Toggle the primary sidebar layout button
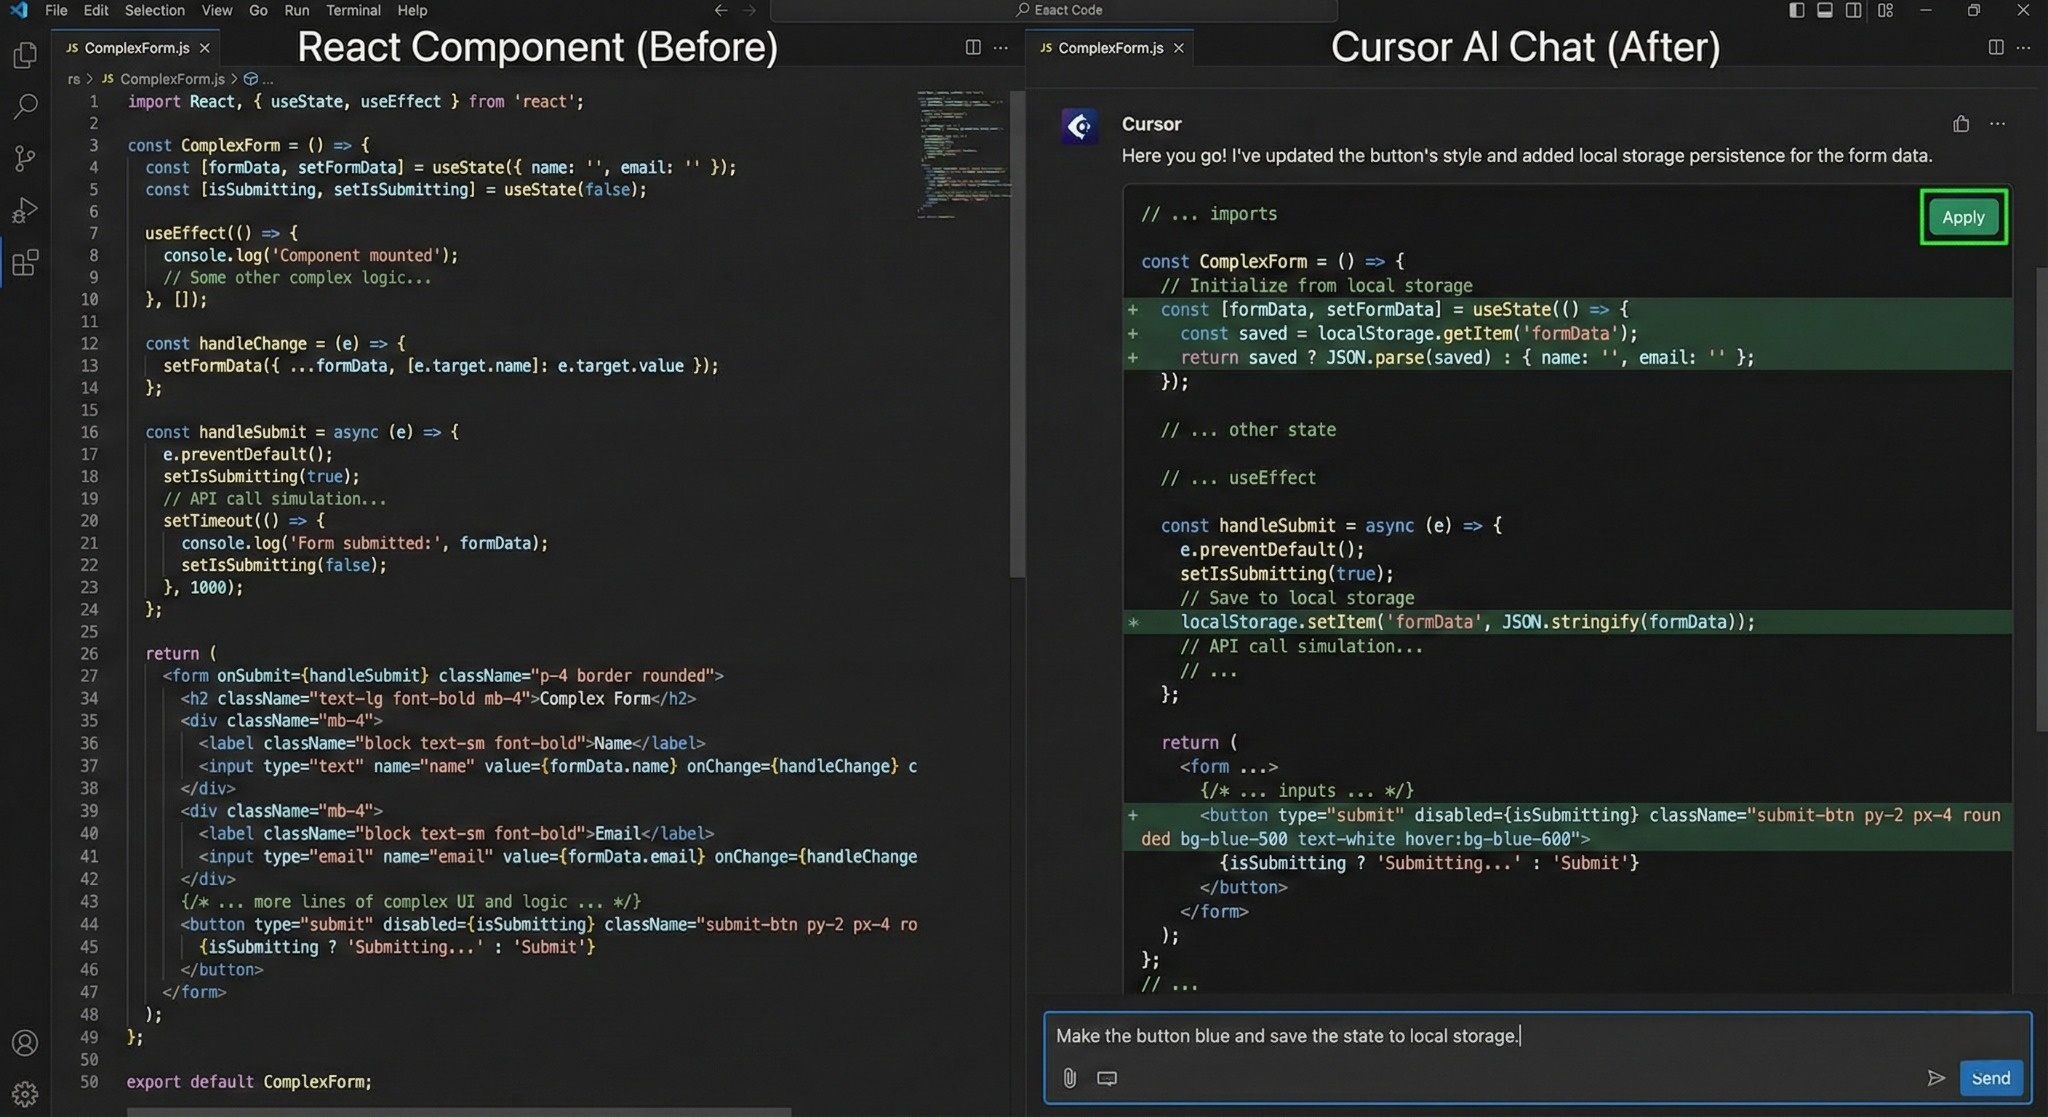 click(x=1796, y=10)
